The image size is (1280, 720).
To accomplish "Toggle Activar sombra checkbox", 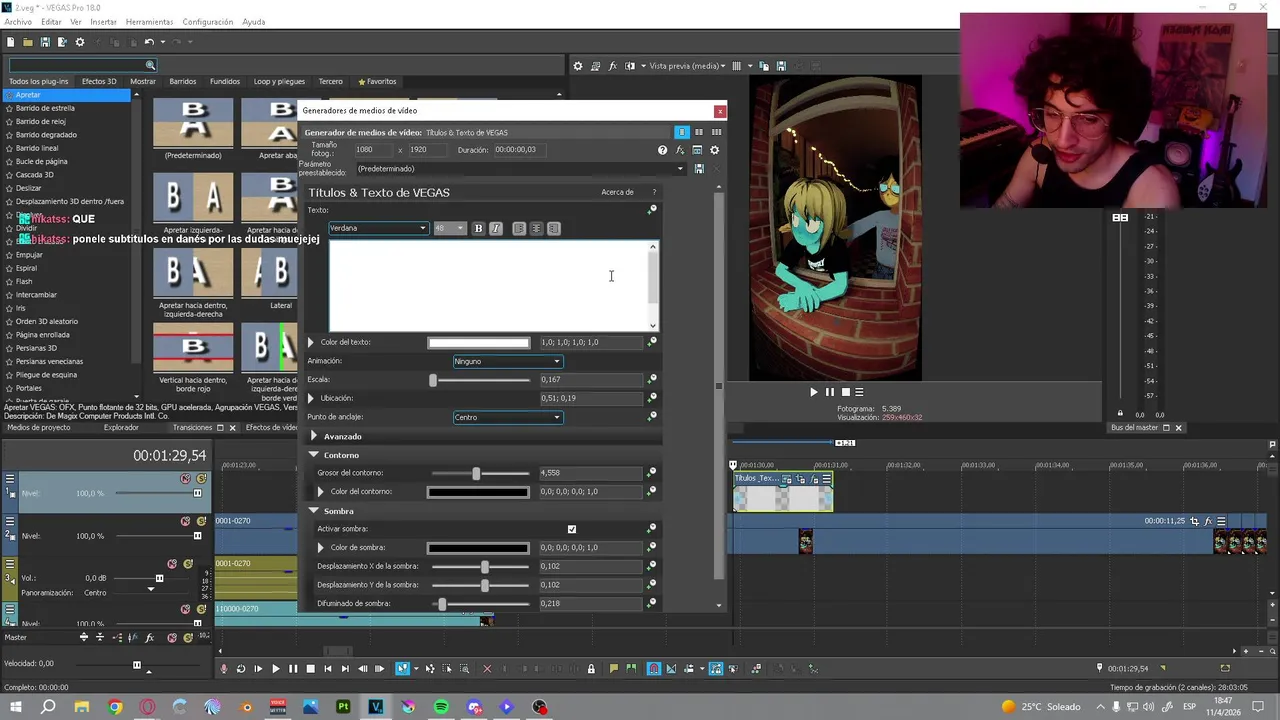I will point(572,529).
